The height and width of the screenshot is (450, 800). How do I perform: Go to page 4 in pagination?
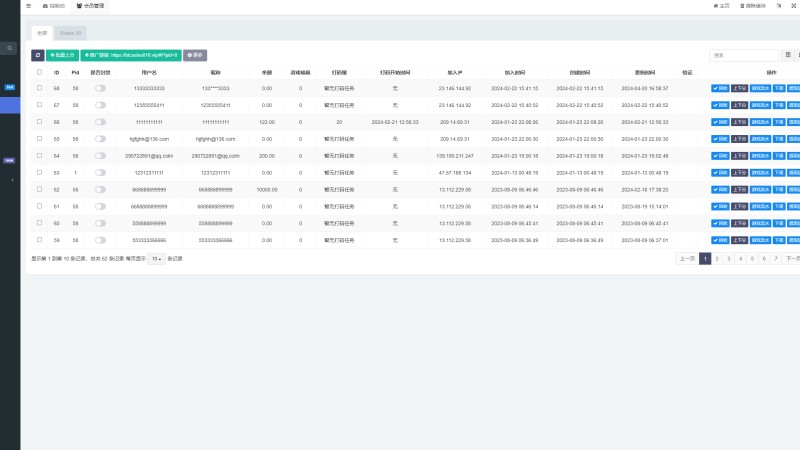click(x=740, y=259)
